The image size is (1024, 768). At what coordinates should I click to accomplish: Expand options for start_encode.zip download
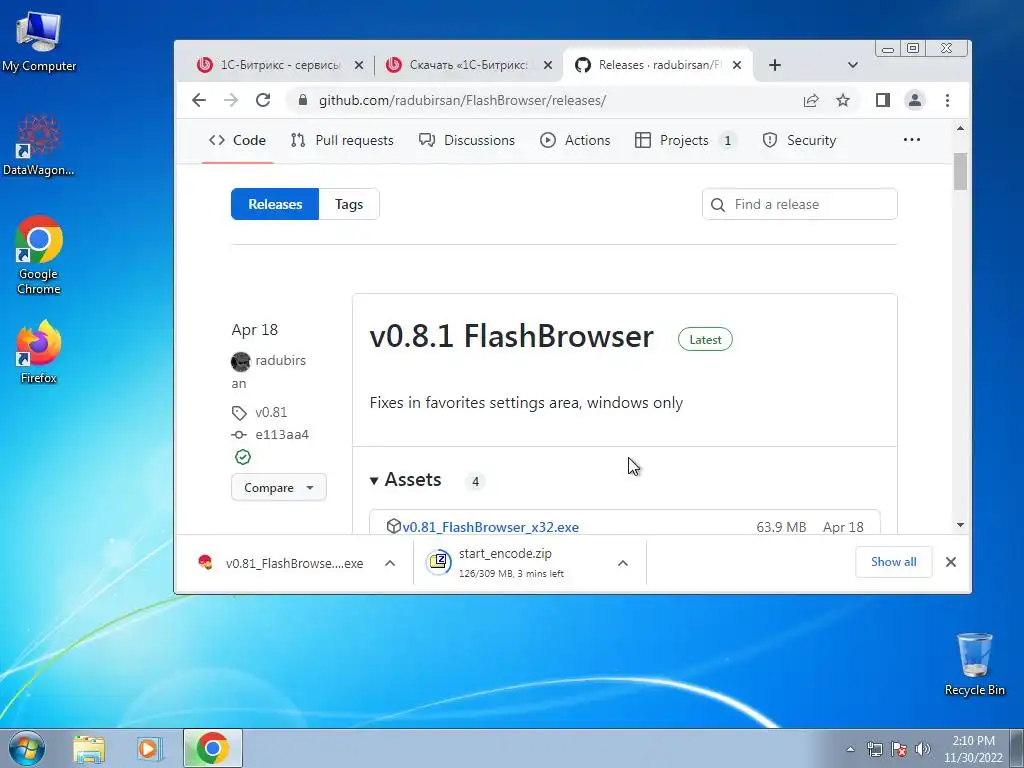623,563
